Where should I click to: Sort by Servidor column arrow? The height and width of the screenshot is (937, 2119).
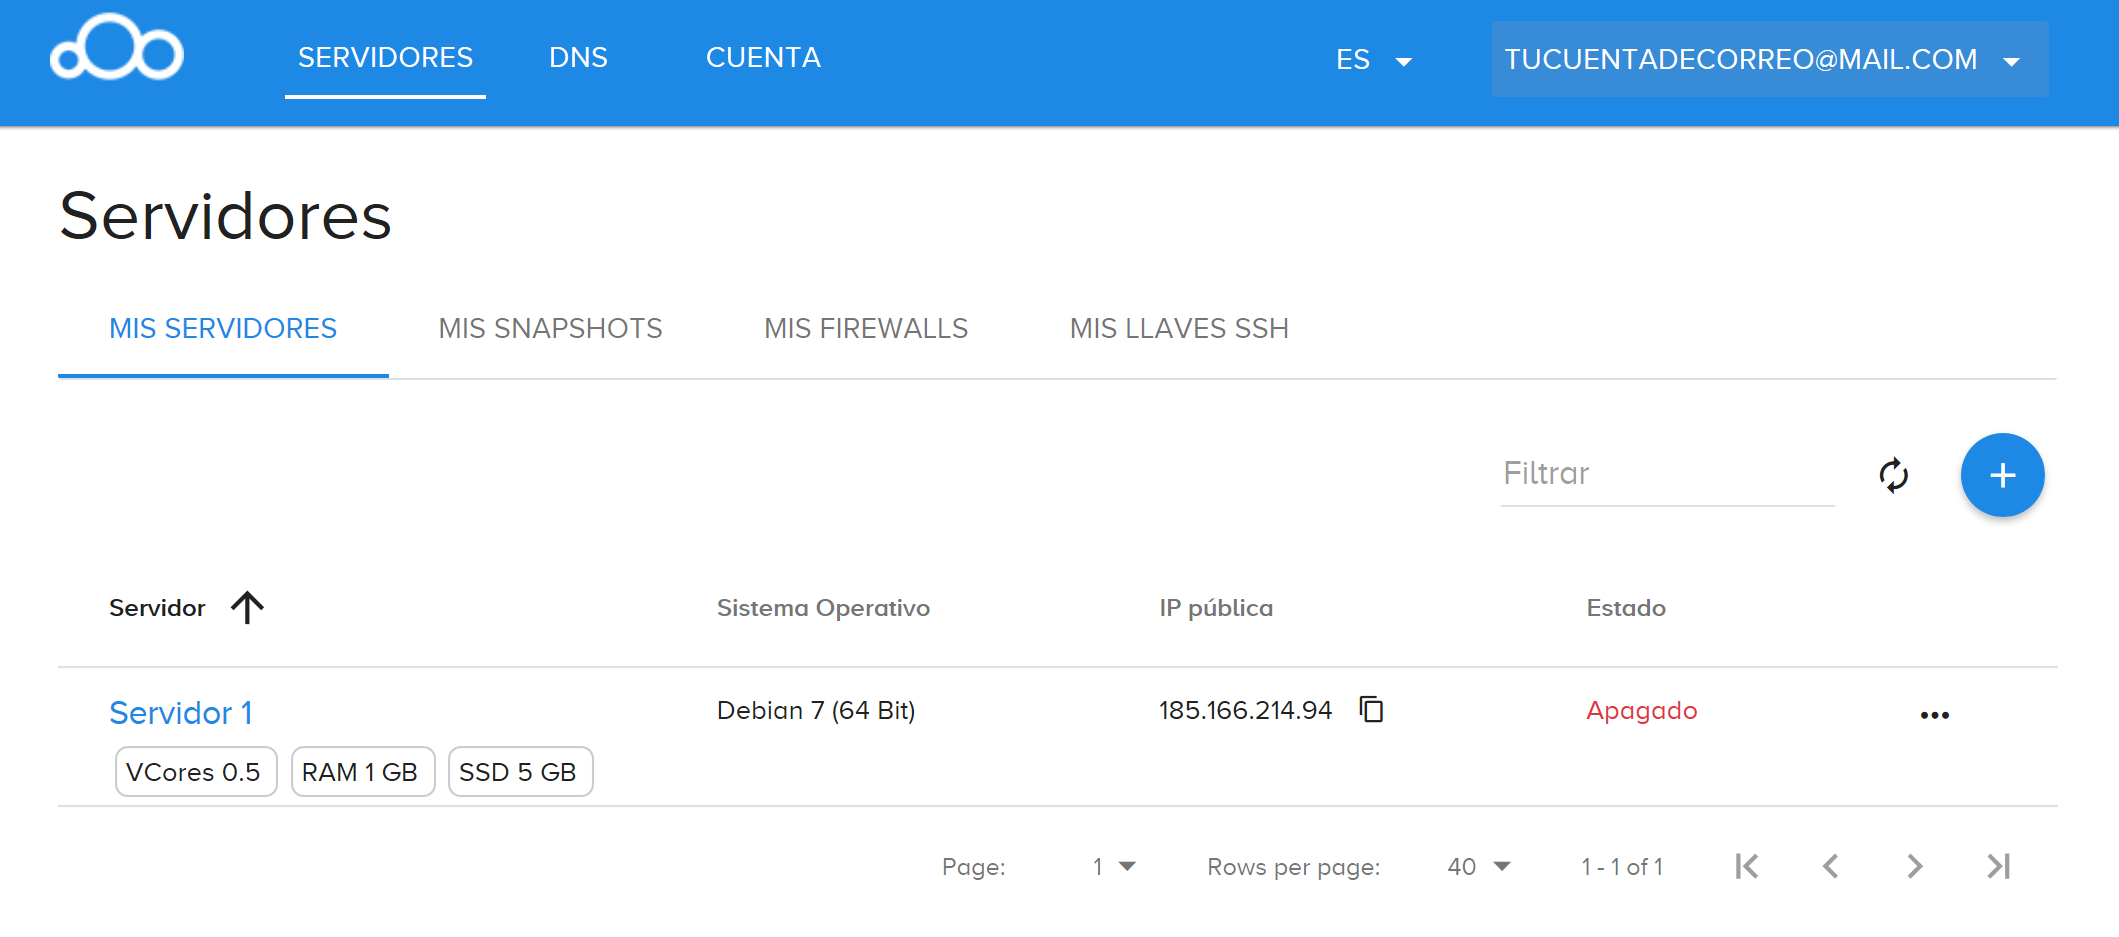point(247,607)
